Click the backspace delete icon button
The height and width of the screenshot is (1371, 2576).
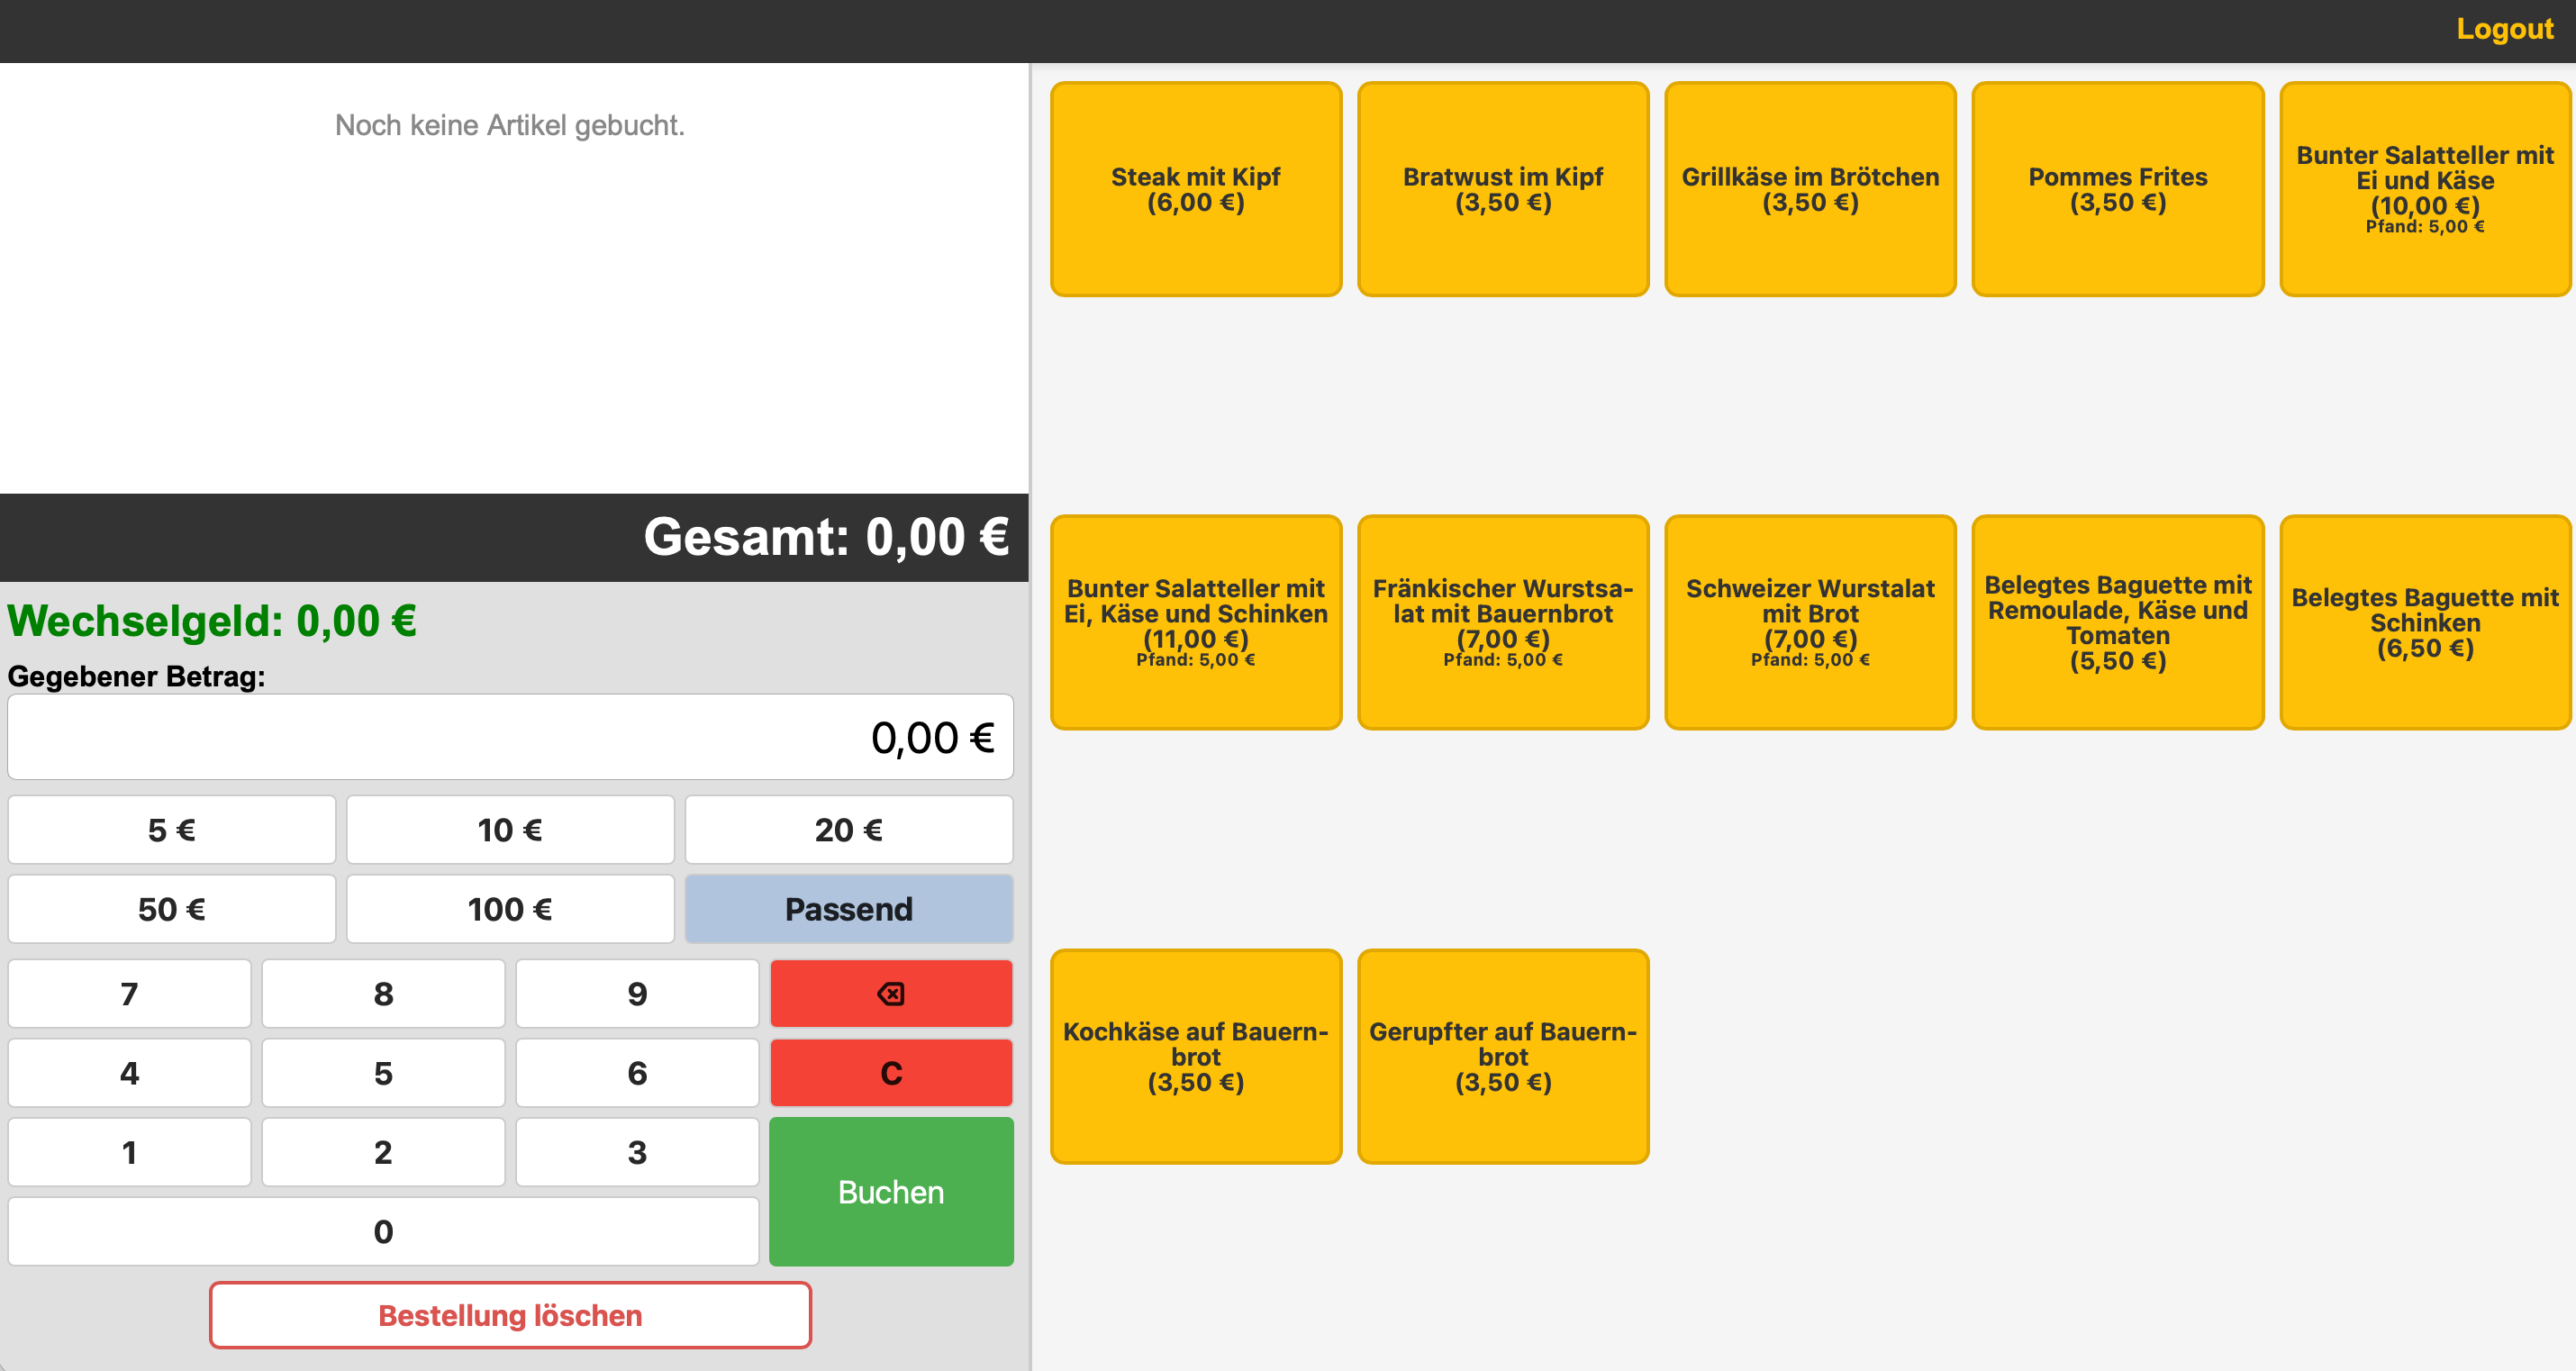pyautogui.click(x=890, y=993)
